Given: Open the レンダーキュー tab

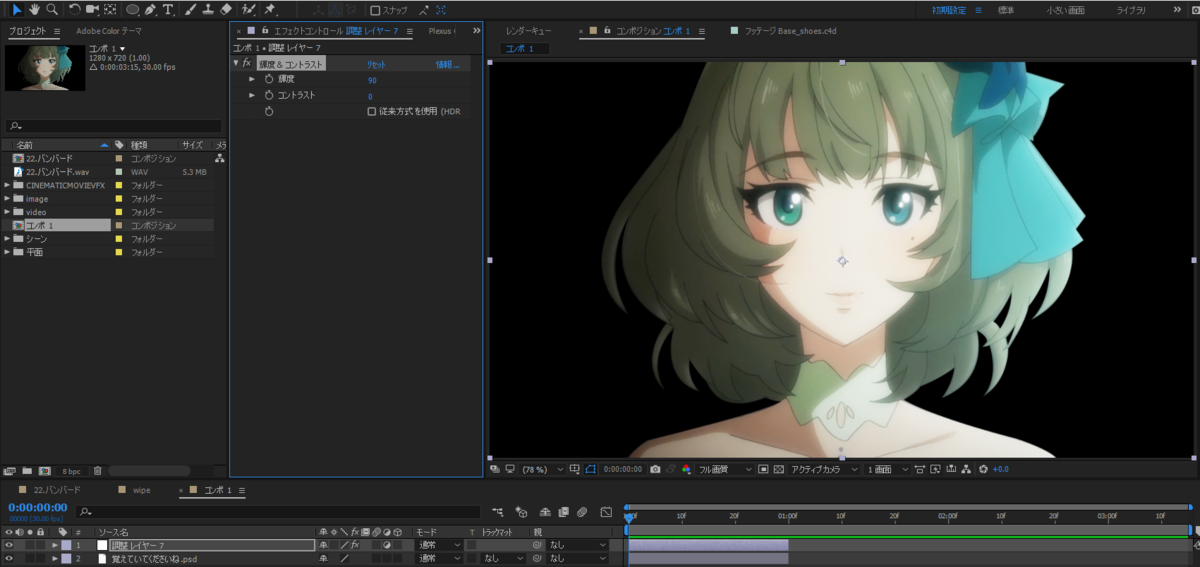Looking at the screenshot, I should pyautogui.click(x=528, y=31).
